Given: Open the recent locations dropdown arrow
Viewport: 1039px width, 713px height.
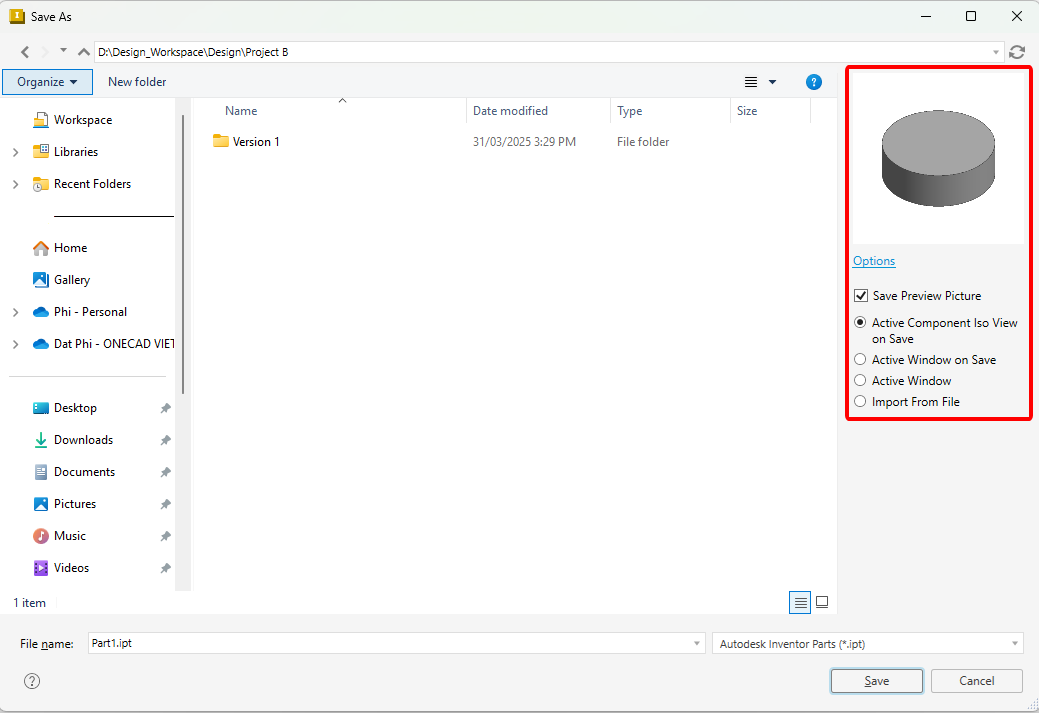Looking at the screenshot, I should point(64,50).
